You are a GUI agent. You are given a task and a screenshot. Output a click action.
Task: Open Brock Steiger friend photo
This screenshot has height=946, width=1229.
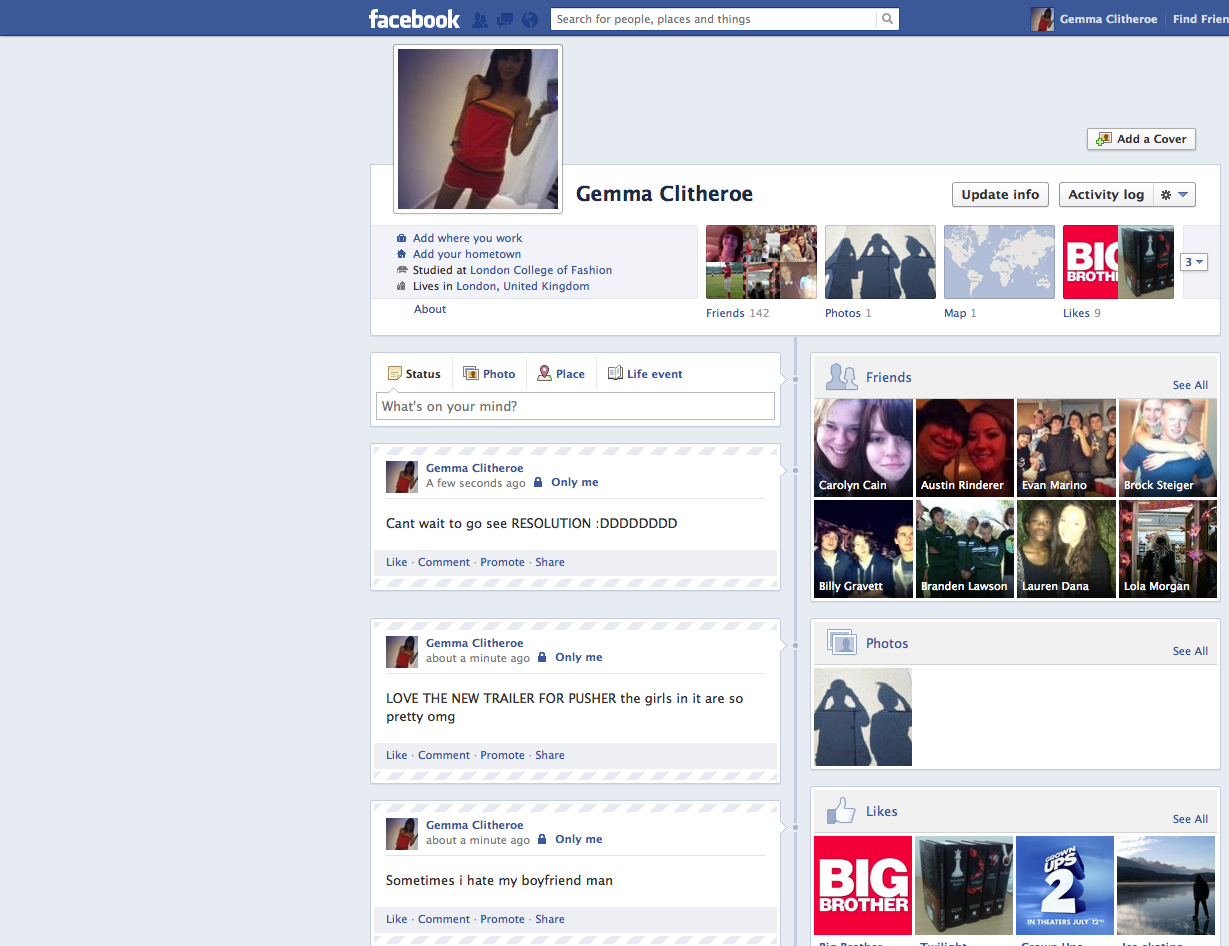click(x=1168, y=448)
